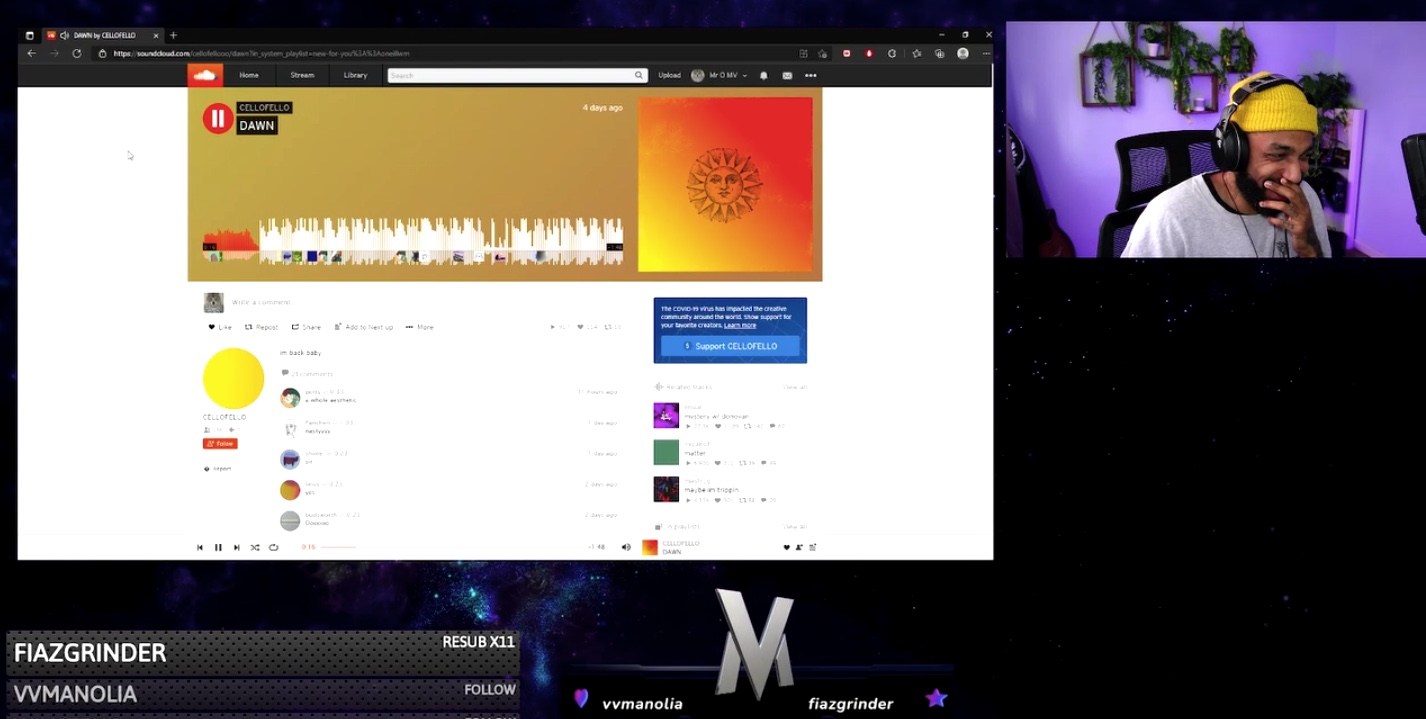
Task: Open the browser Settings and more menu
Action: 986,53
